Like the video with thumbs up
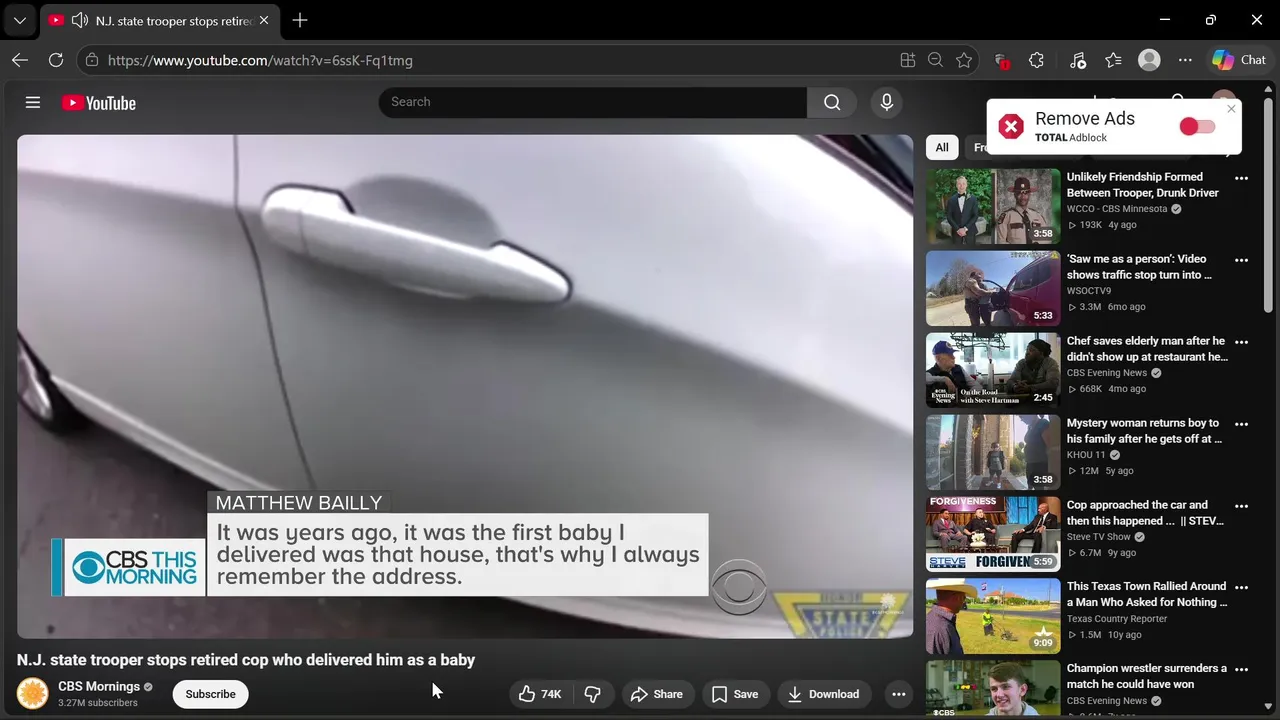 click(x=541, y=694)
